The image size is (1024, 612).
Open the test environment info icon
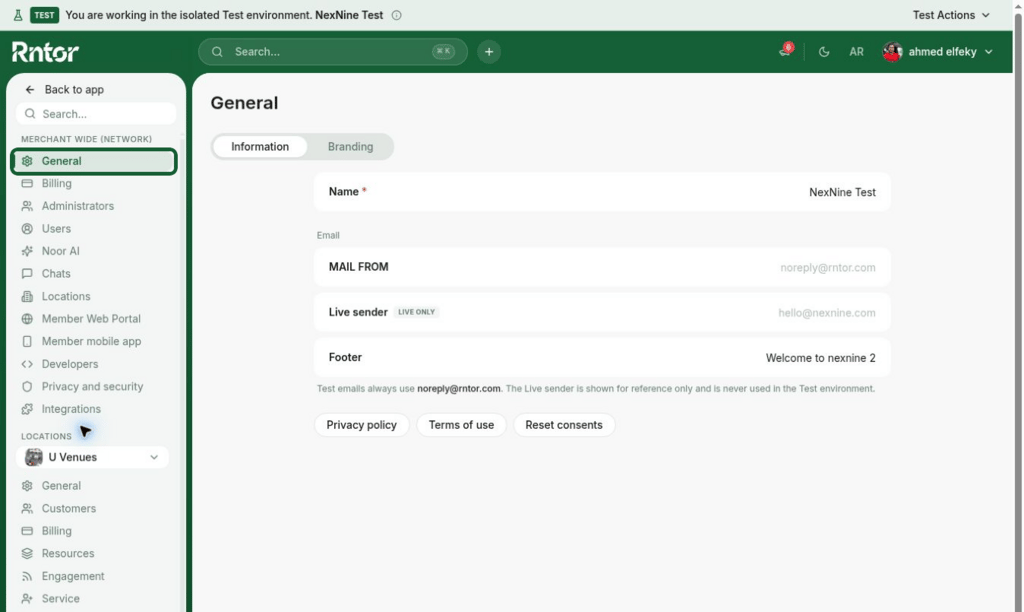[396, 15]
